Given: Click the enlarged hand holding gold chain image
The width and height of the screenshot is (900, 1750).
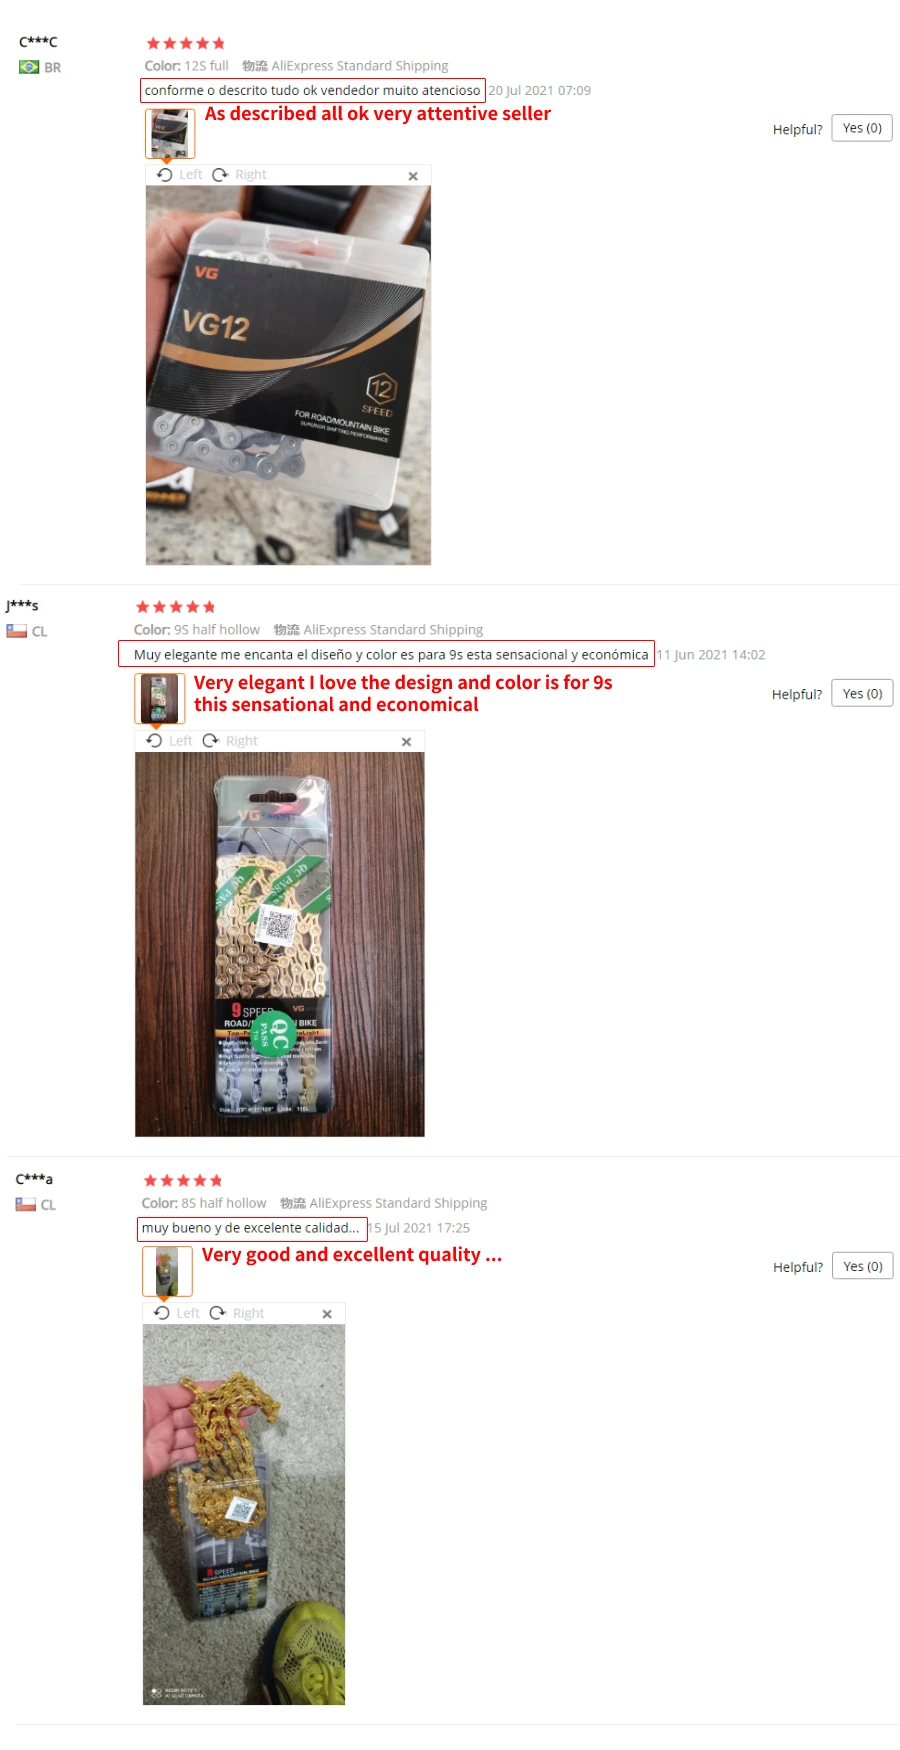Looking at the screenshot, I should coord(244,1514).
